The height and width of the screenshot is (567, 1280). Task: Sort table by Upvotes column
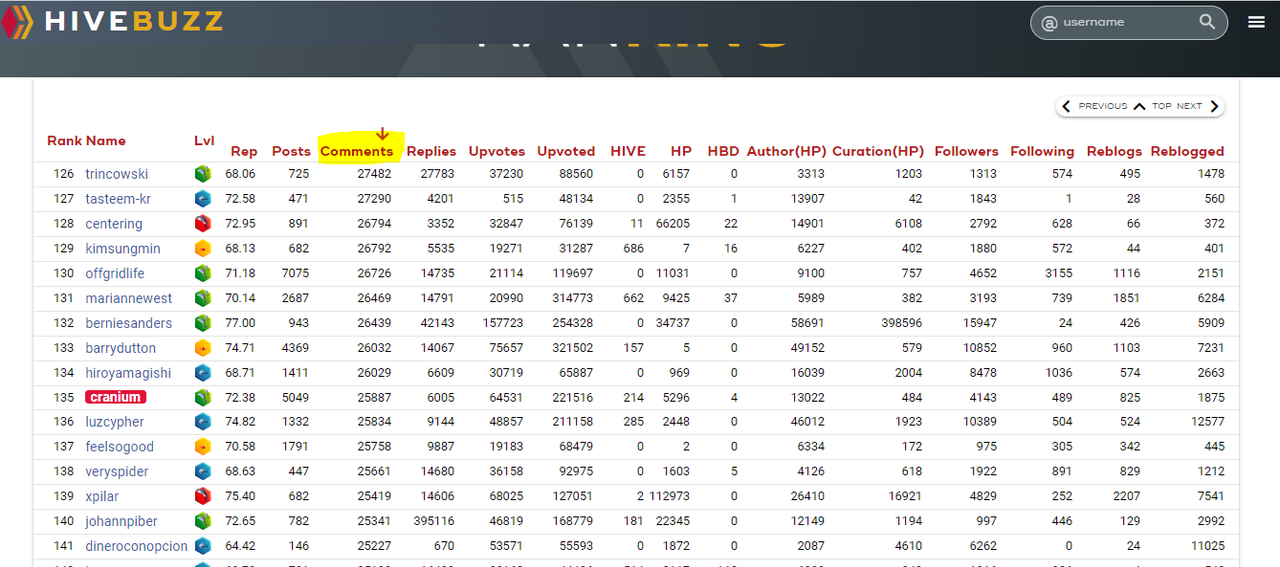(497, 151)
